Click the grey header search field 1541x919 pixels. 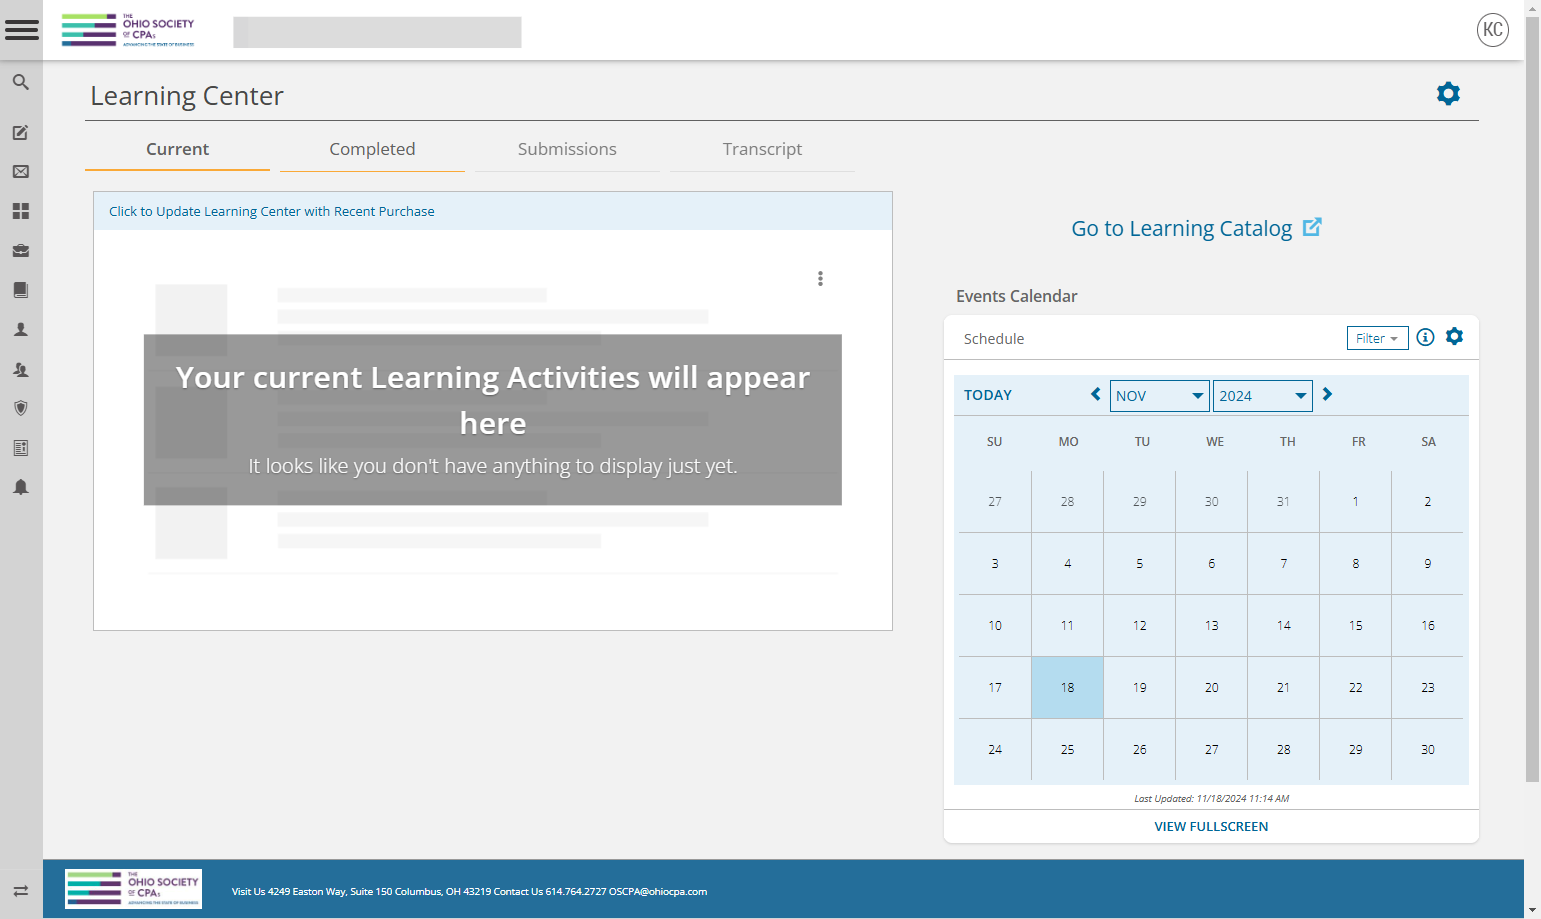click(377, 32)
